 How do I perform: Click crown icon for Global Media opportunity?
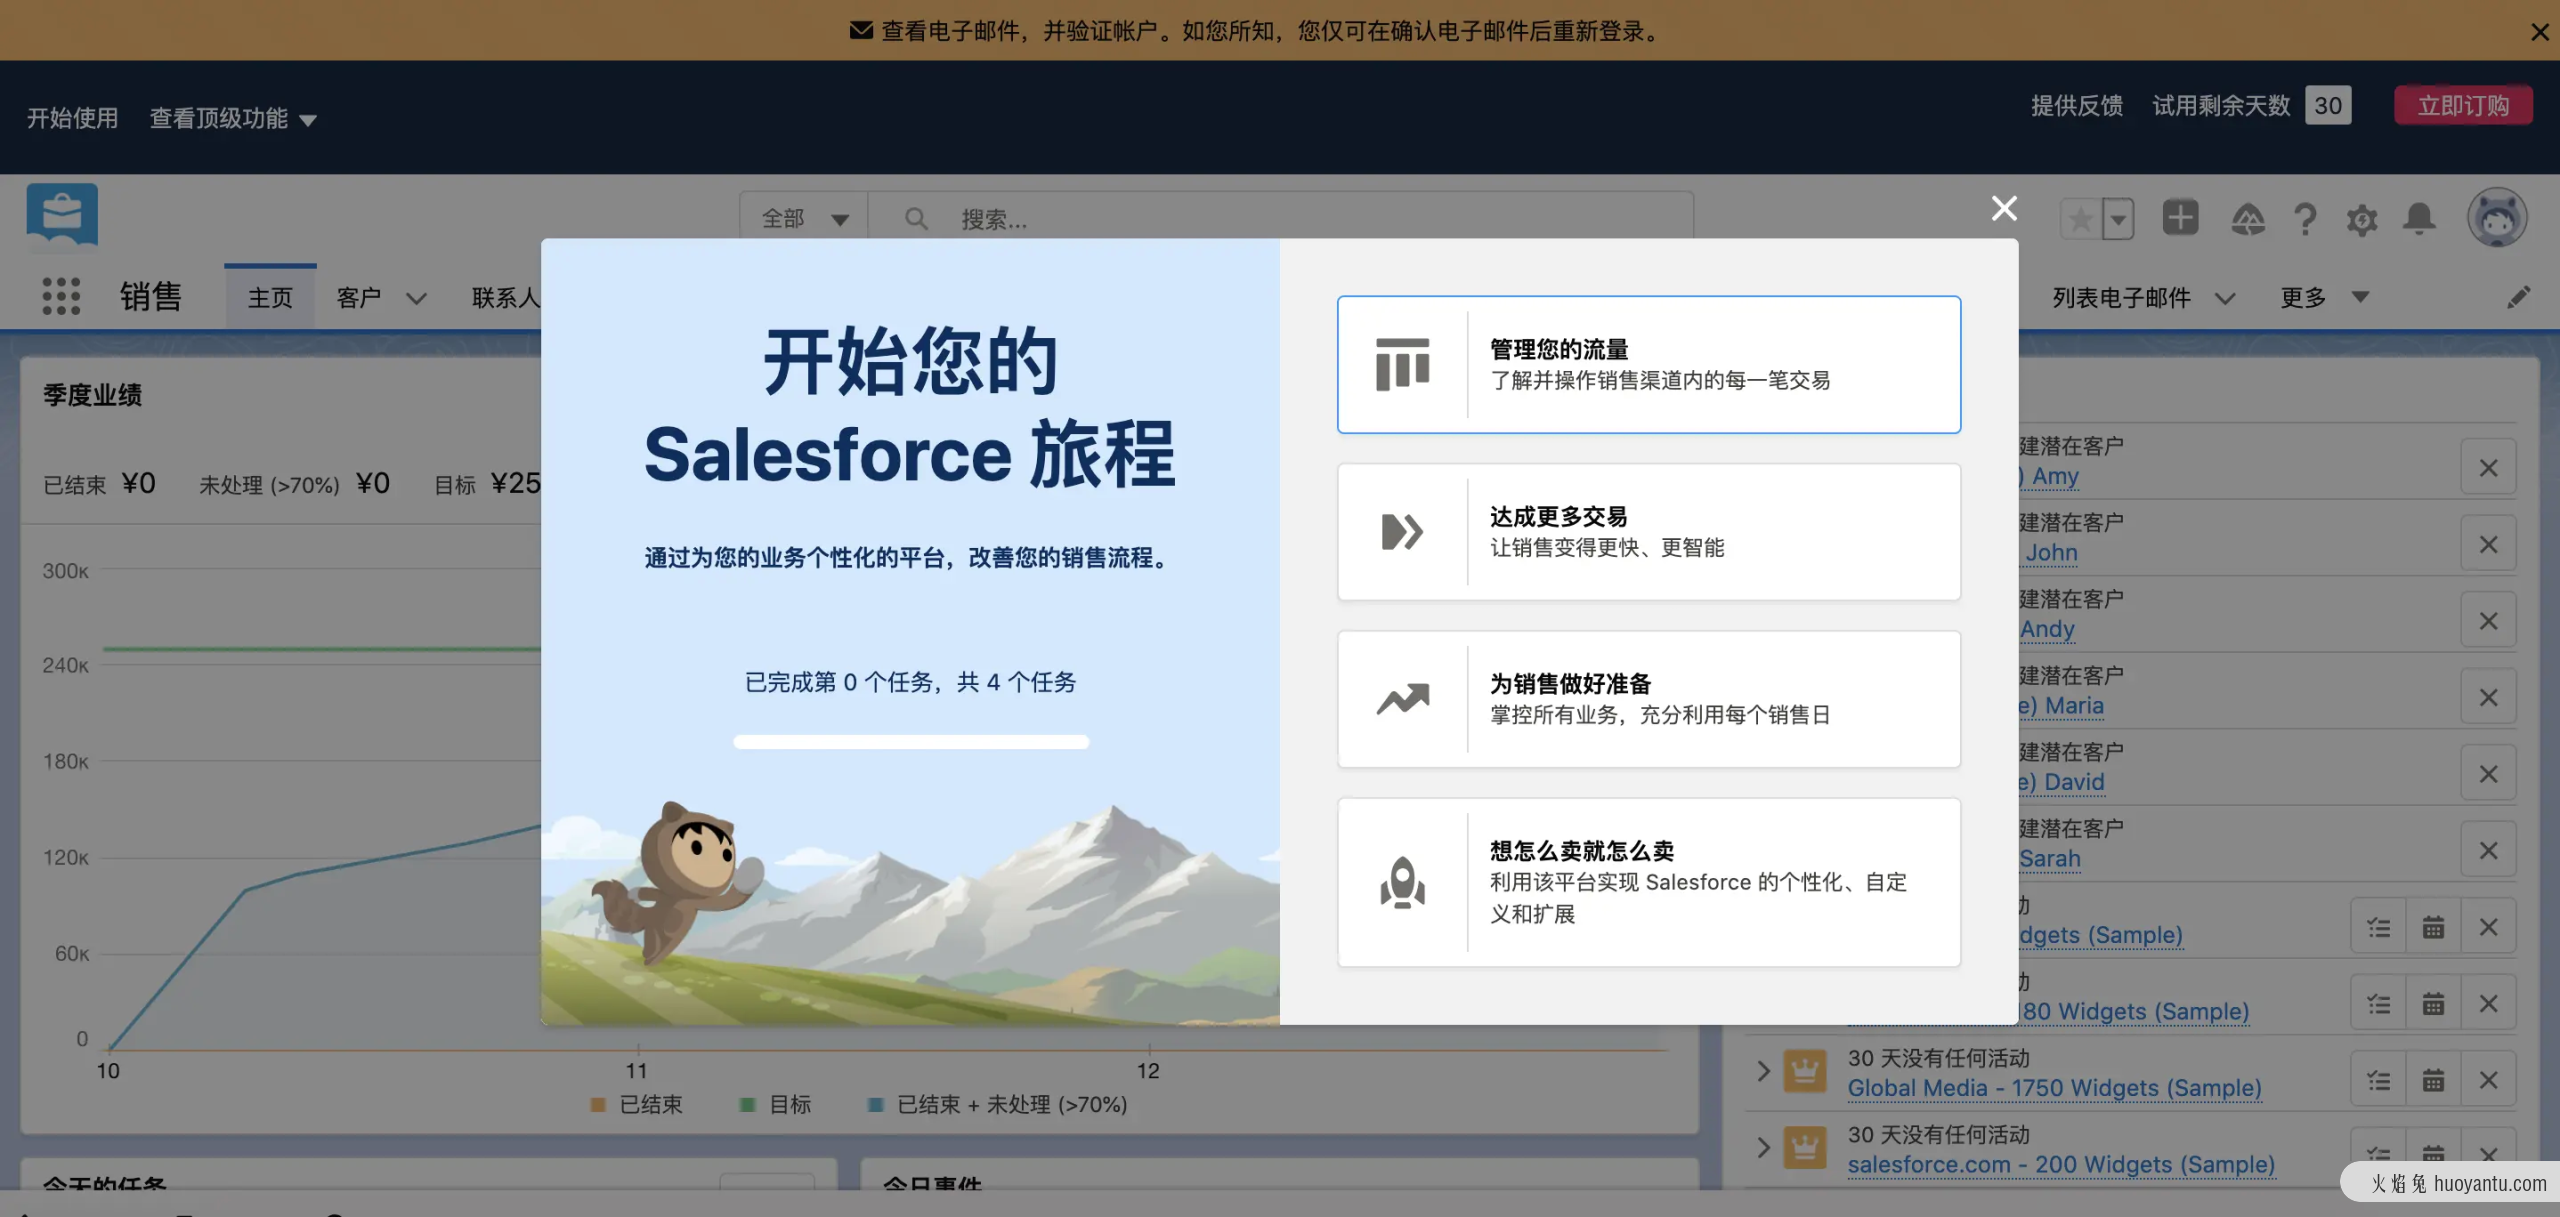1805,1071
